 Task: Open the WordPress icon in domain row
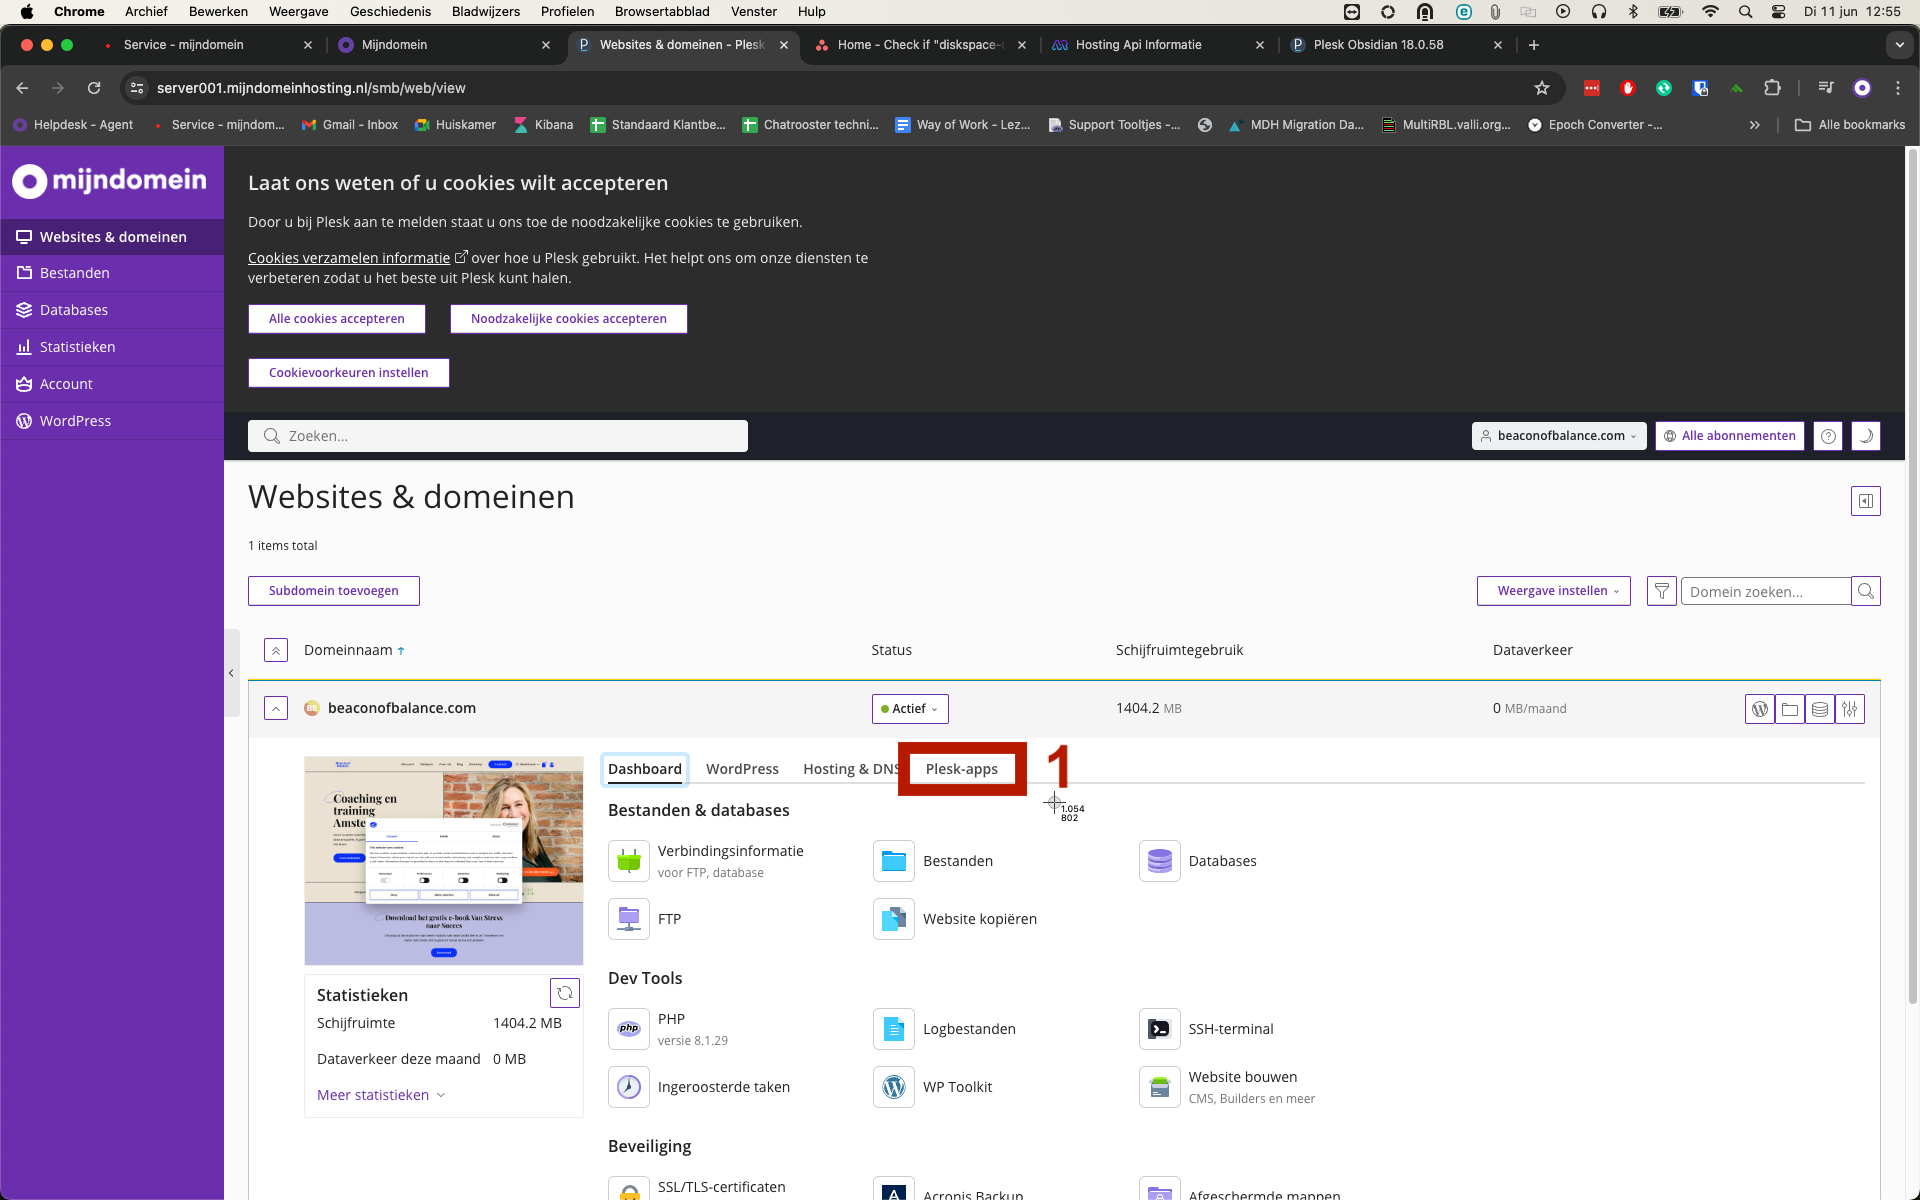[x=1760, y=709]
